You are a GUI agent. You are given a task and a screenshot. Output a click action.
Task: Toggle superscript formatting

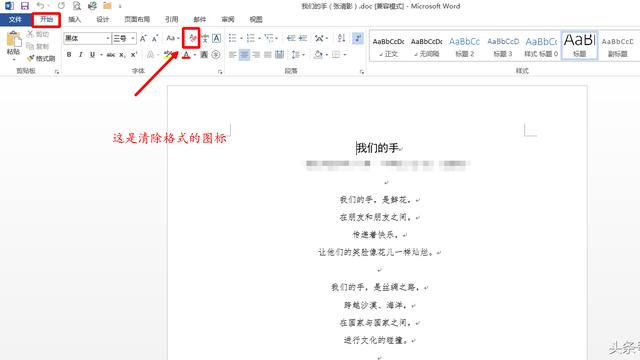pyautogui.click(x=134, y=55)
